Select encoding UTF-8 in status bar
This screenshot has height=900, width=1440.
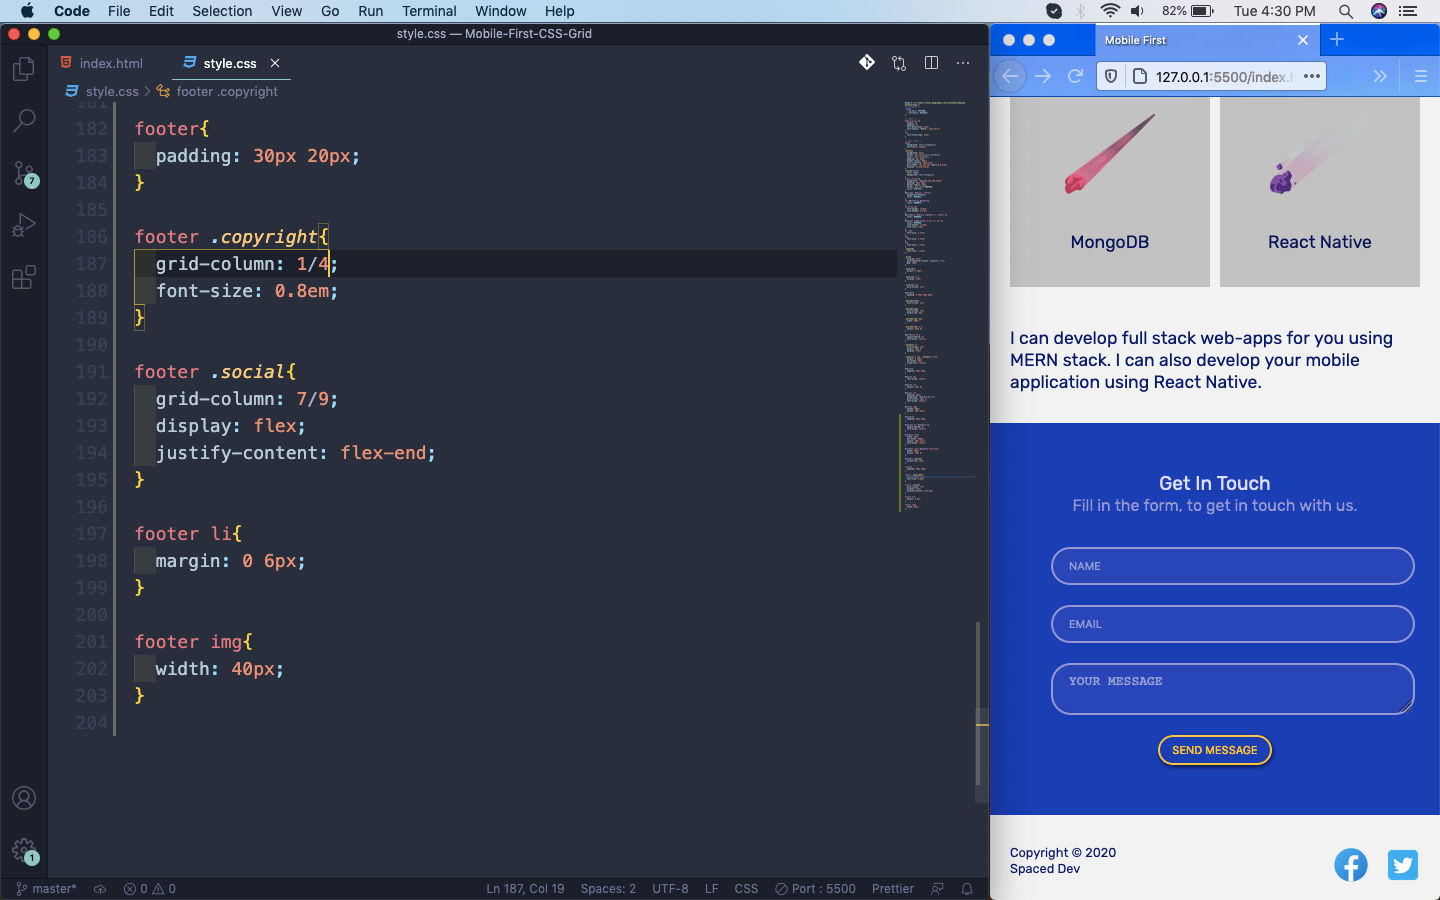click(x=670, y=888)
